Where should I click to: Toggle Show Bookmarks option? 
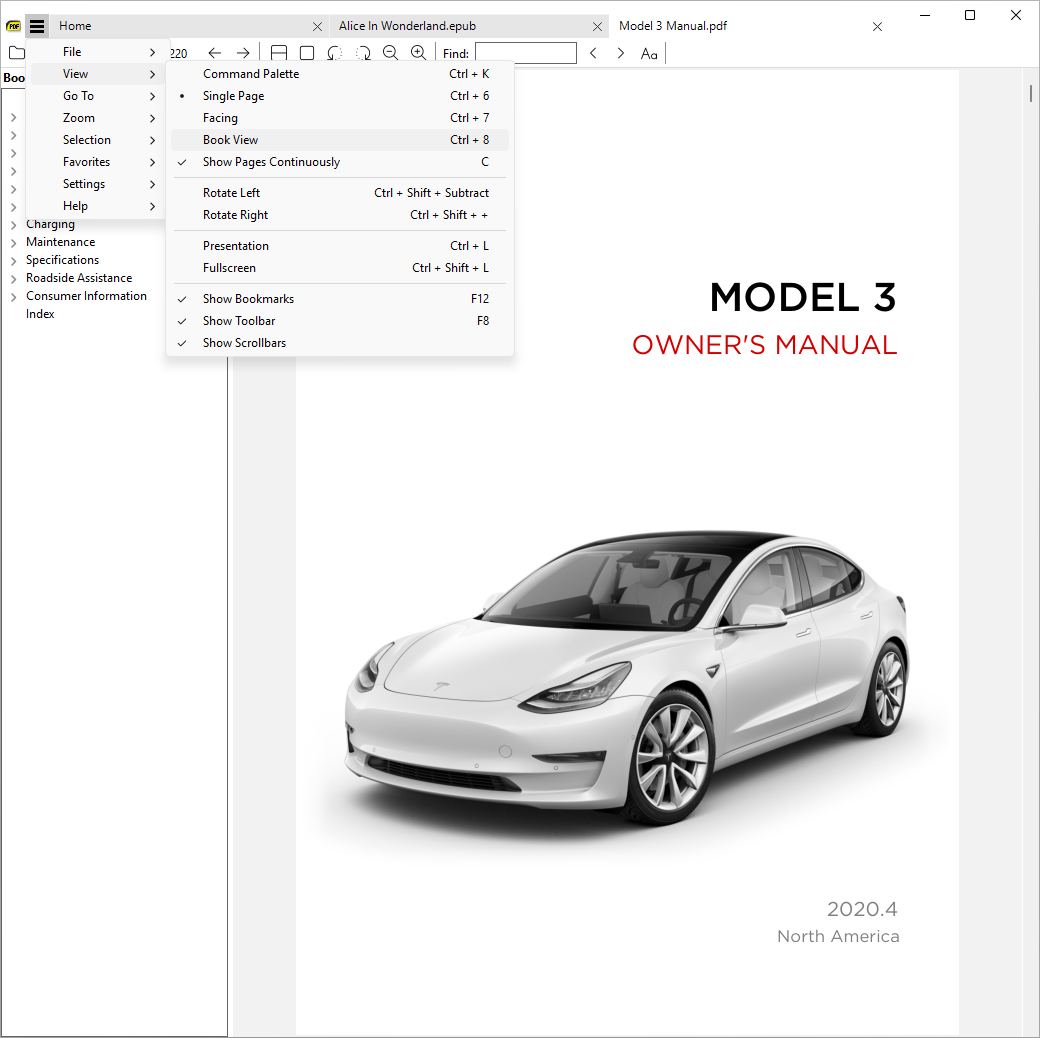pyautogui.click(x=340, y=299)
